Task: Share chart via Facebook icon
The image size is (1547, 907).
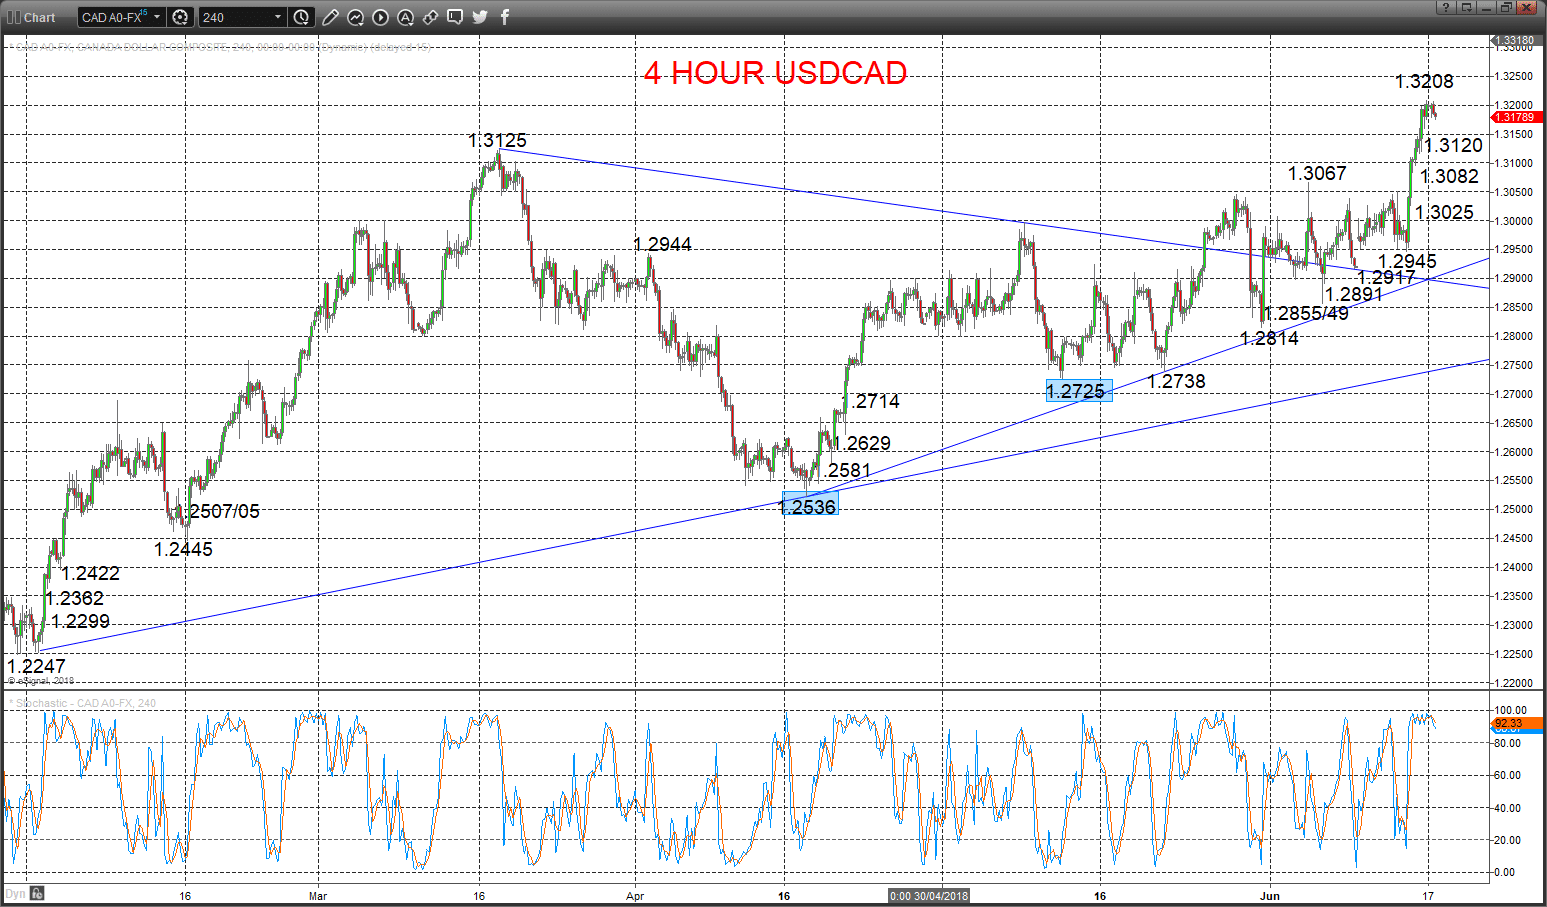Action: tap(505, 17)
